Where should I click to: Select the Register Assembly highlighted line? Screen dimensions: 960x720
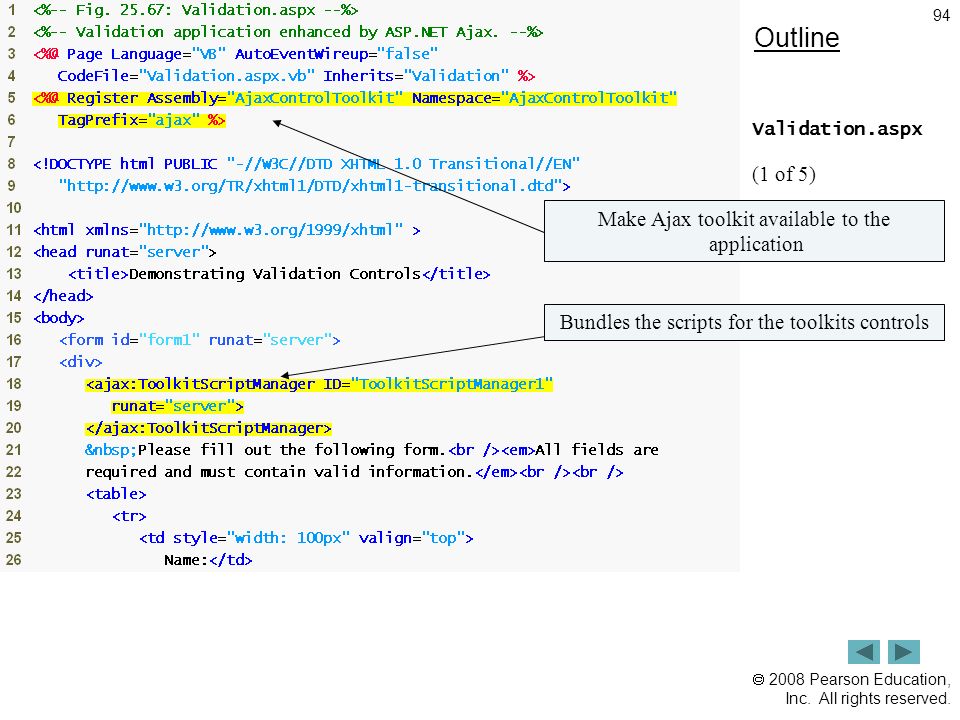click(x=355, y=98)
